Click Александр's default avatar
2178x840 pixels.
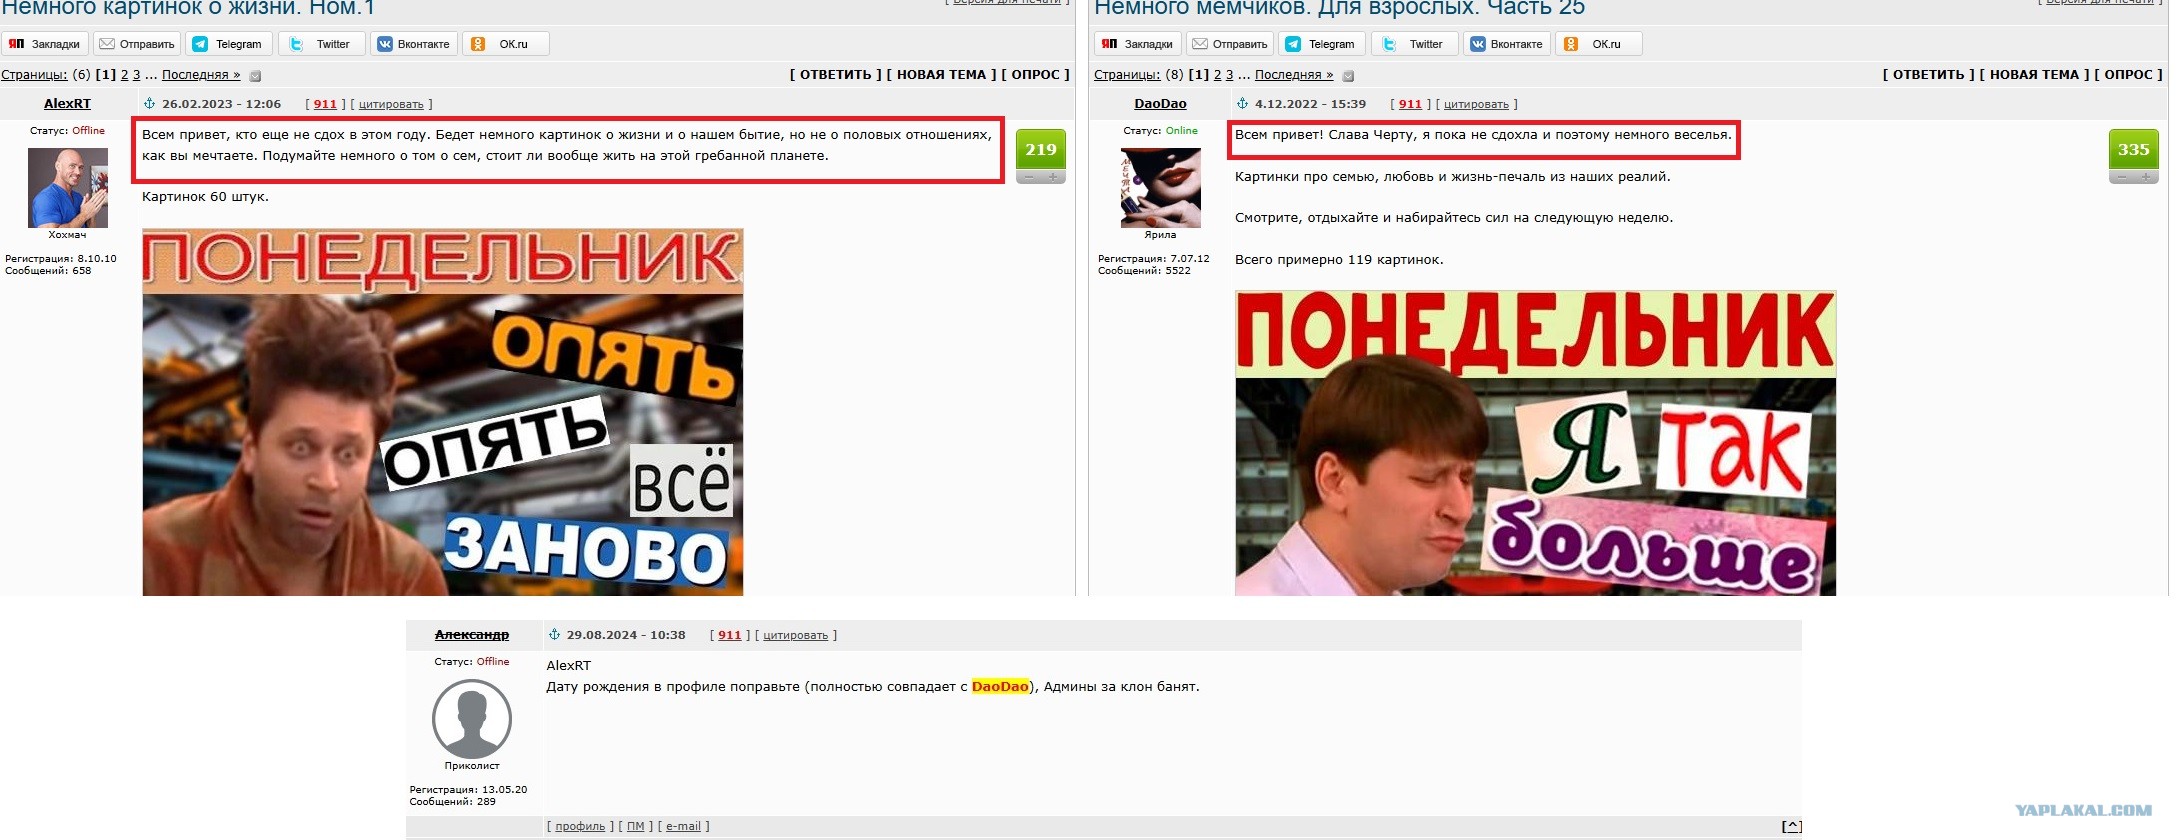coord(472,719)
